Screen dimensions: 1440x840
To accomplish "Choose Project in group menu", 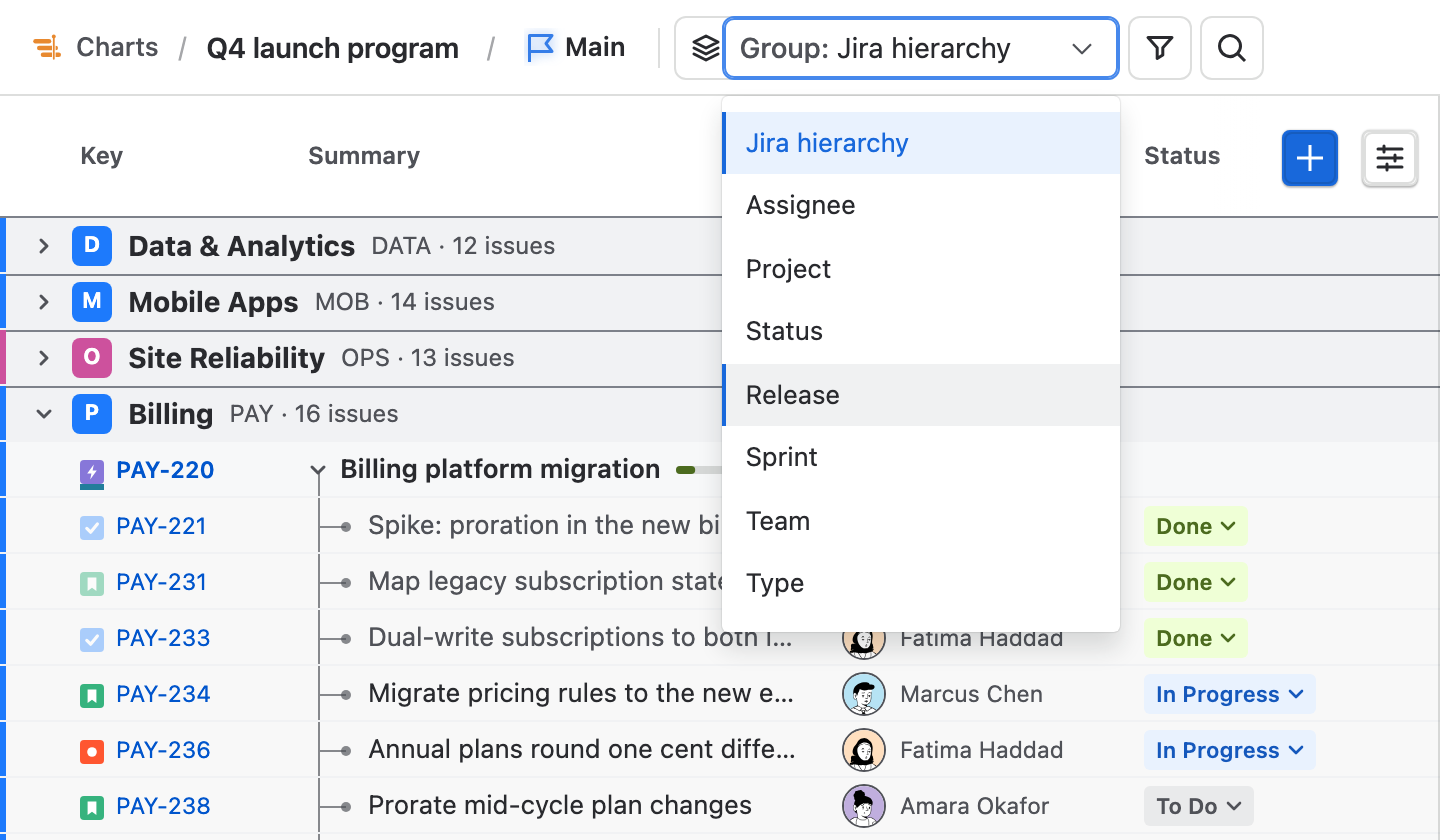I will pos(920,269).
